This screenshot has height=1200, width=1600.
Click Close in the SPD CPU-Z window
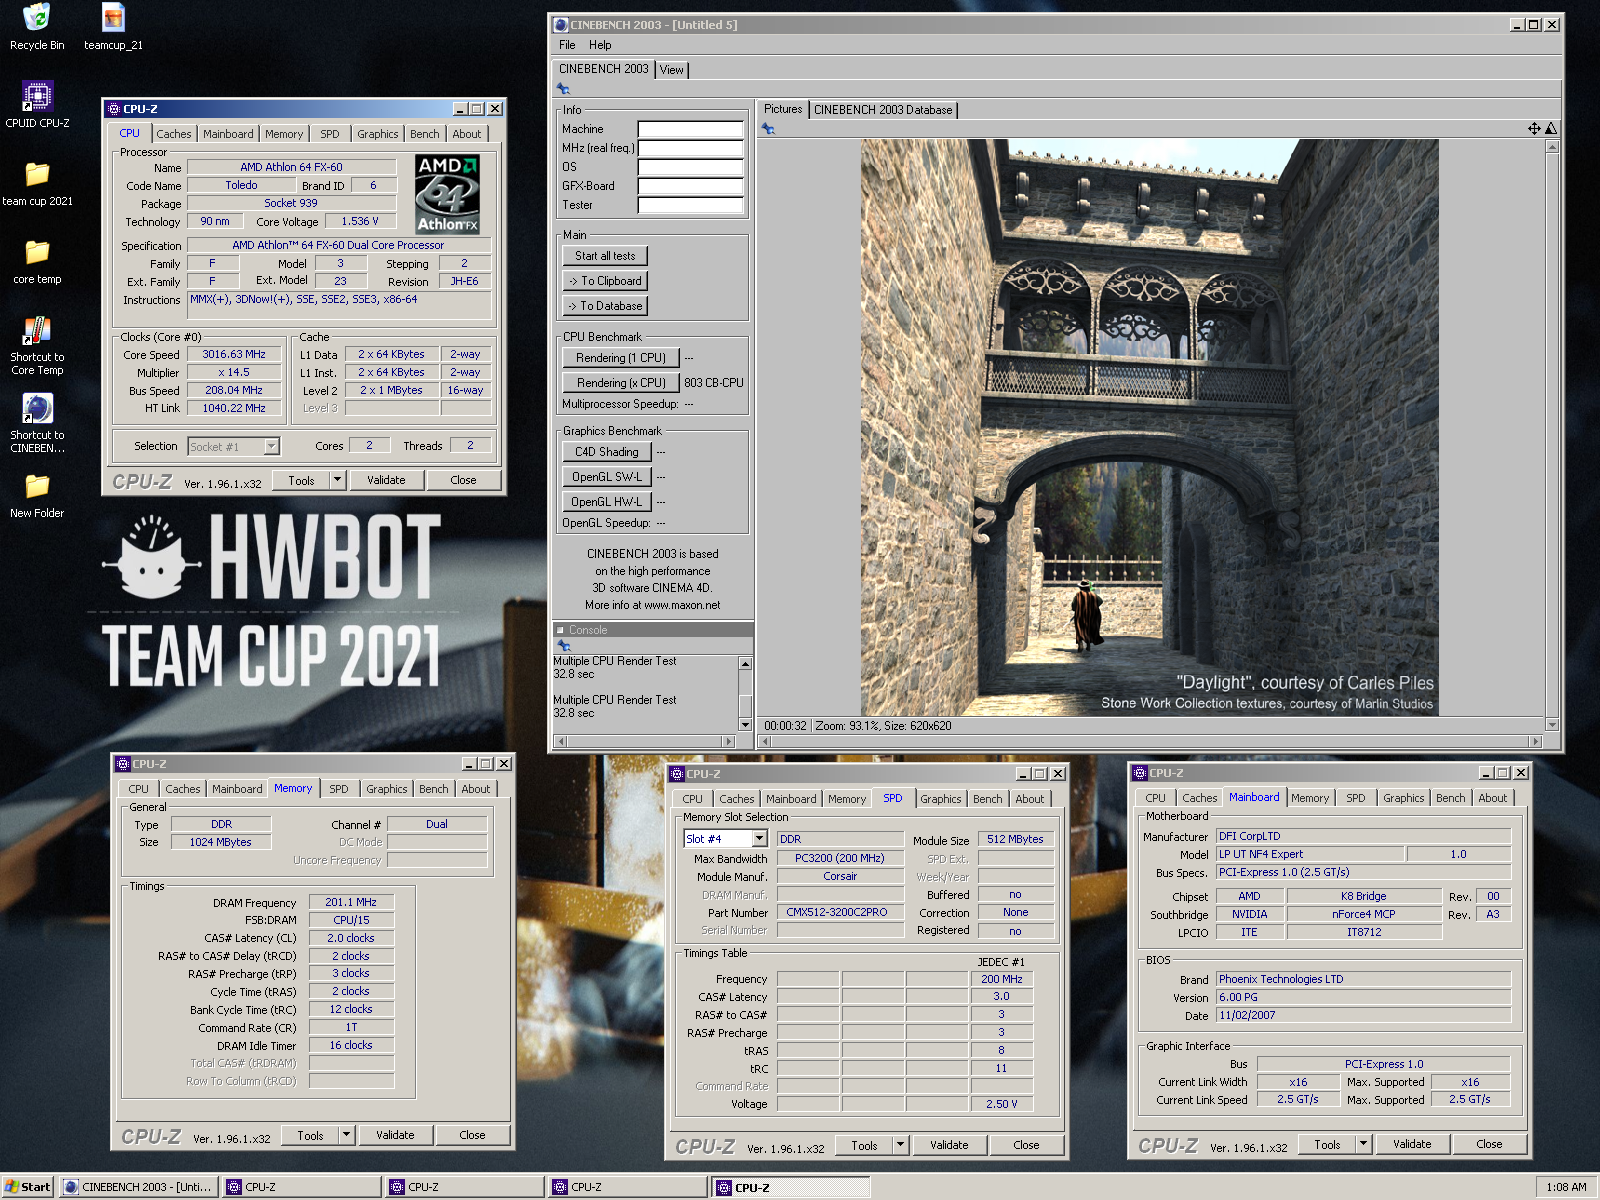(x=1026, y=1145)
